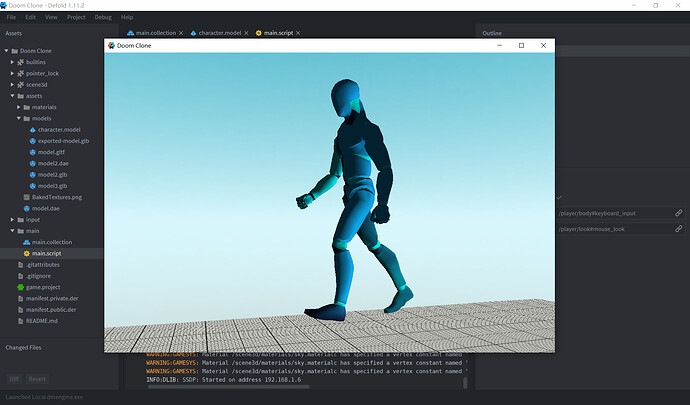Collapse the models folder

click(x=20, y=119)
